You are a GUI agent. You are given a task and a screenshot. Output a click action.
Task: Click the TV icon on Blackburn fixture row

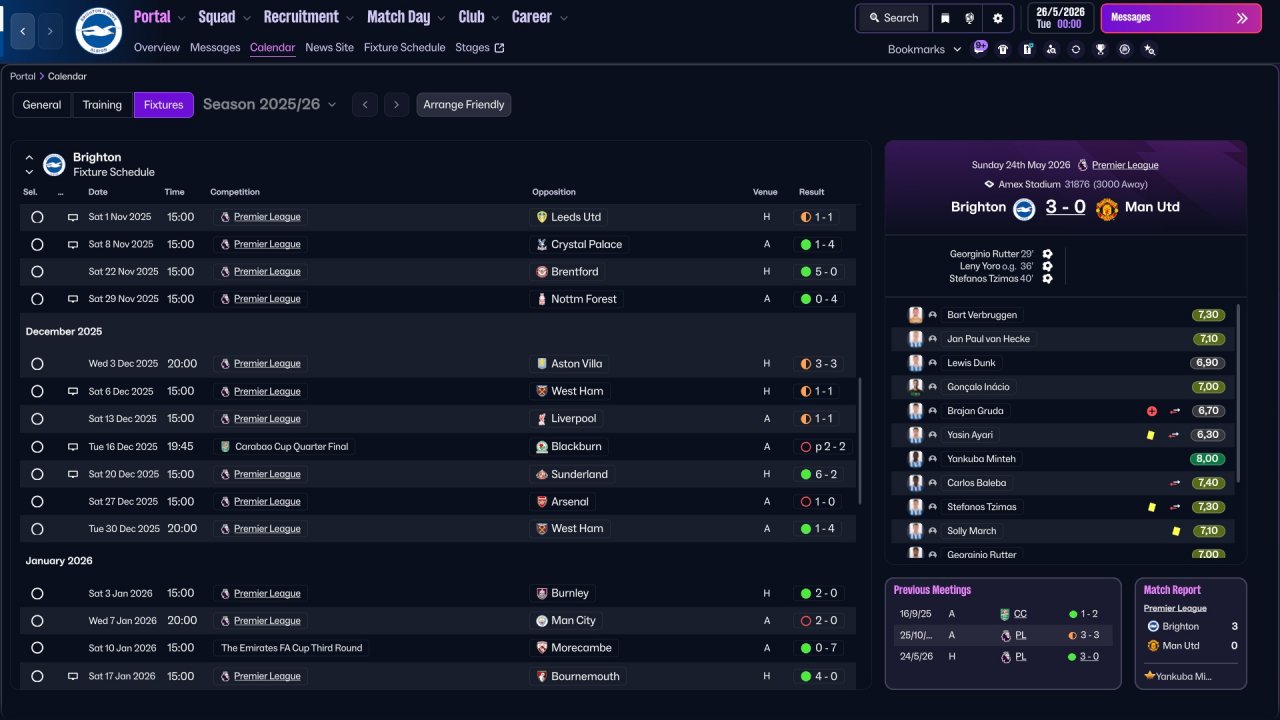pyautogui.click(x=73, y=447)
